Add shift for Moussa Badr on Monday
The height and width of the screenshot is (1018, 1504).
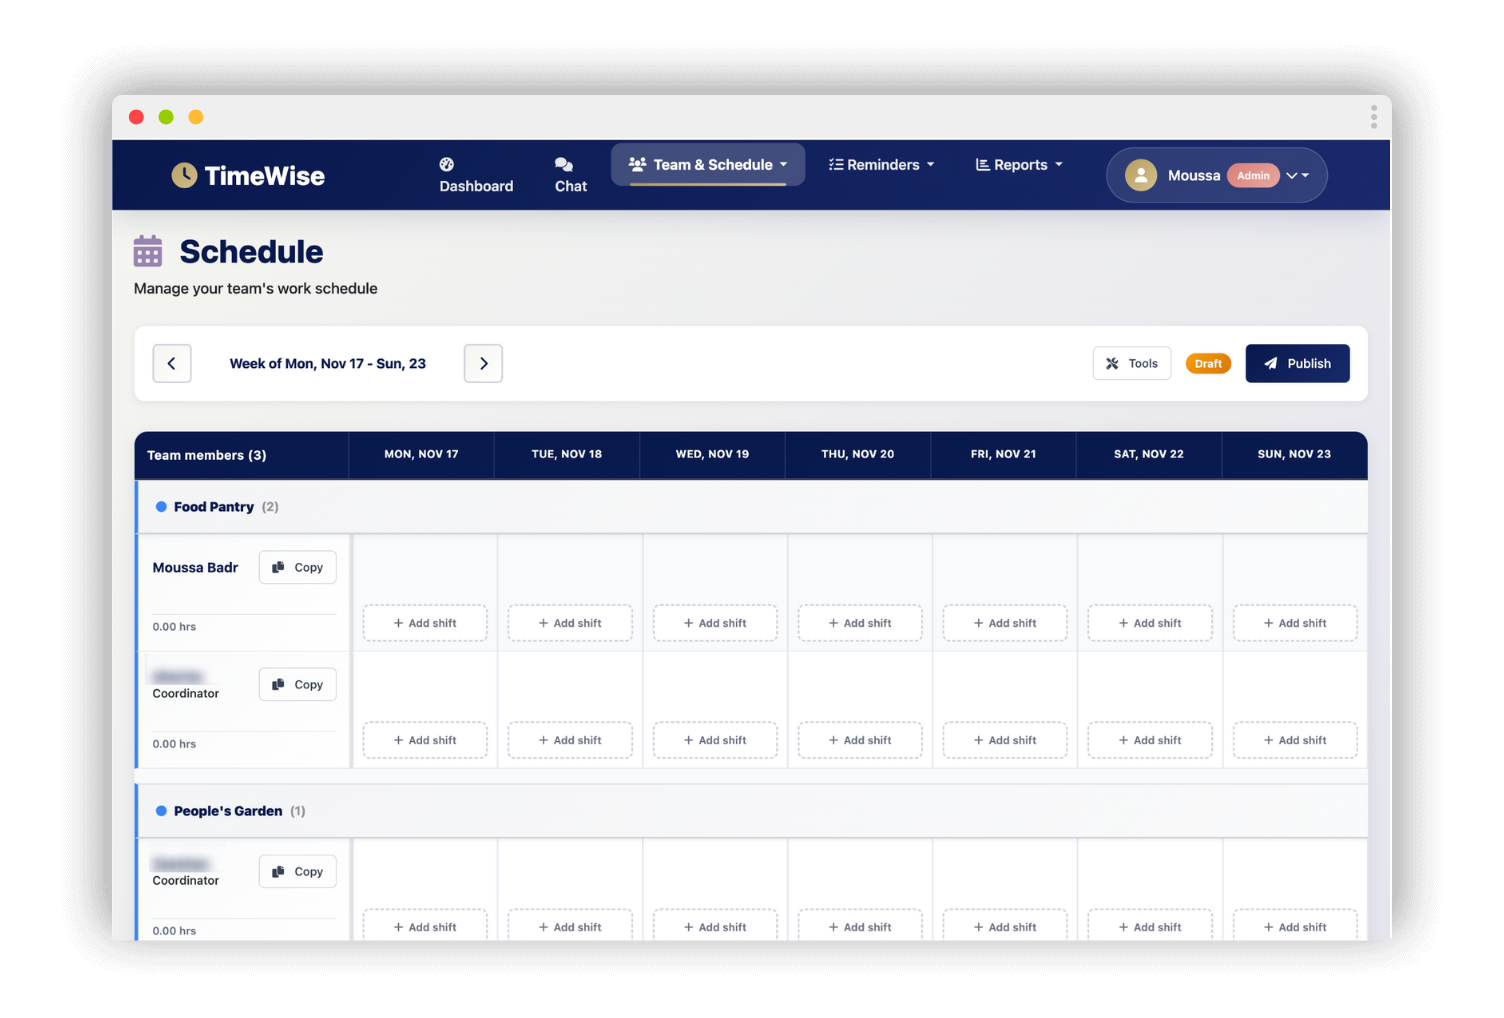click(425, 623)
